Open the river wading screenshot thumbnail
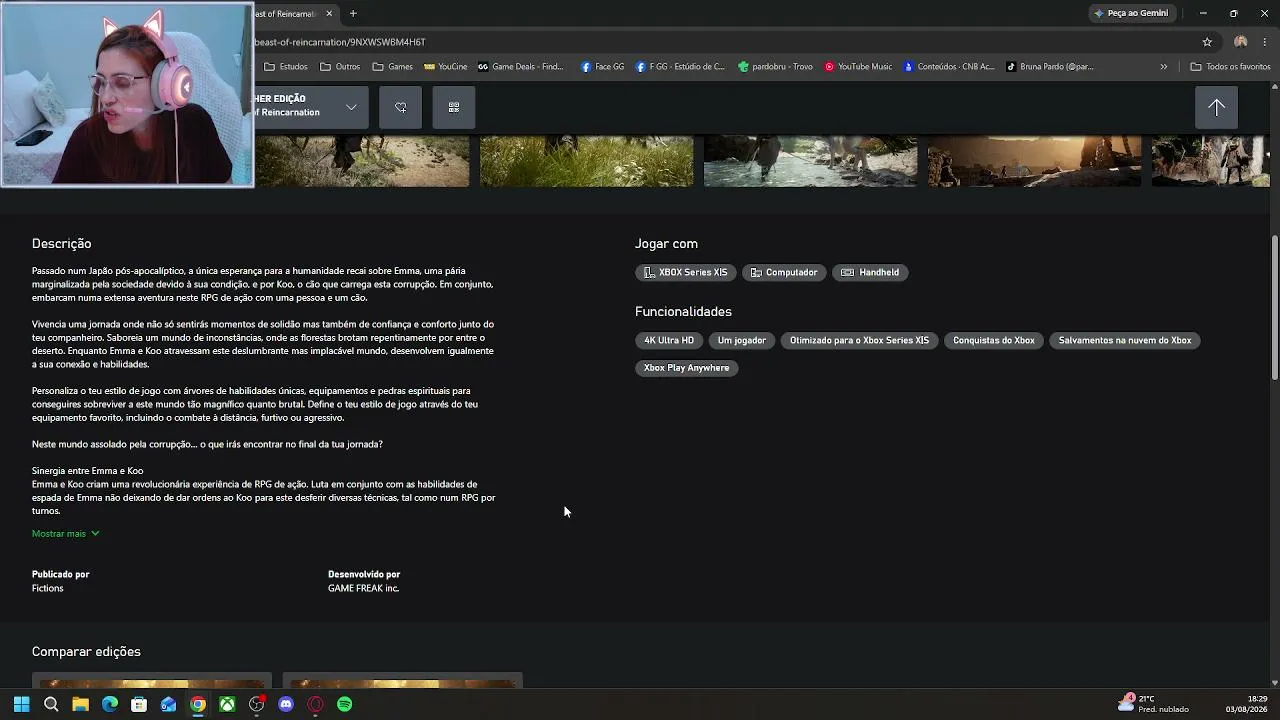 point(810,162)
